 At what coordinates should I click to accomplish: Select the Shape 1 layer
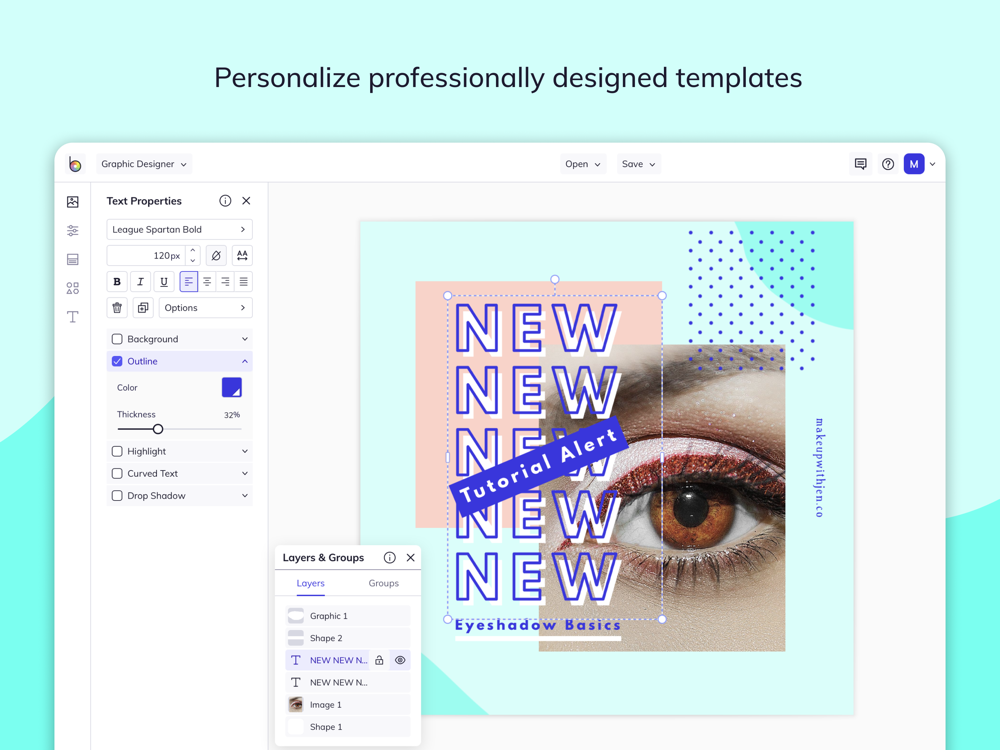tap(348, 727)
